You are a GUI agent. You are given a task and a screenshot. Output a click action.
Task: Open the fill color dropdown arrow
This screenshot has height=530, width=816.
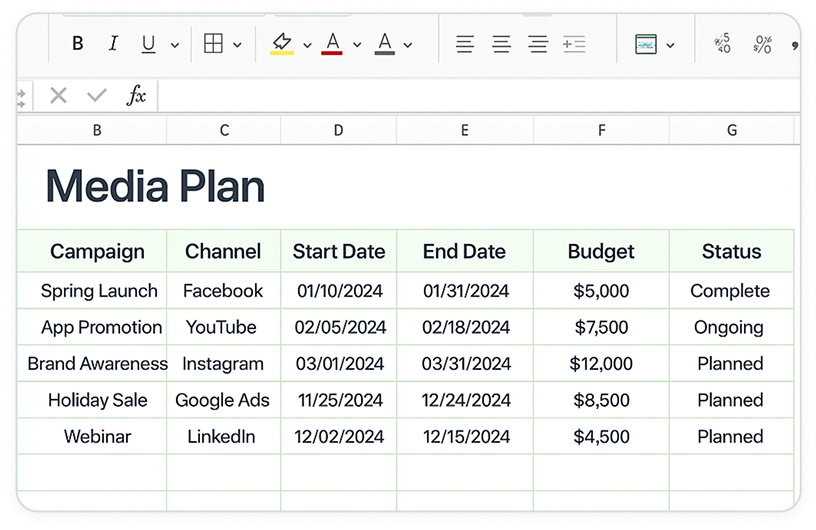click(306, 45)
